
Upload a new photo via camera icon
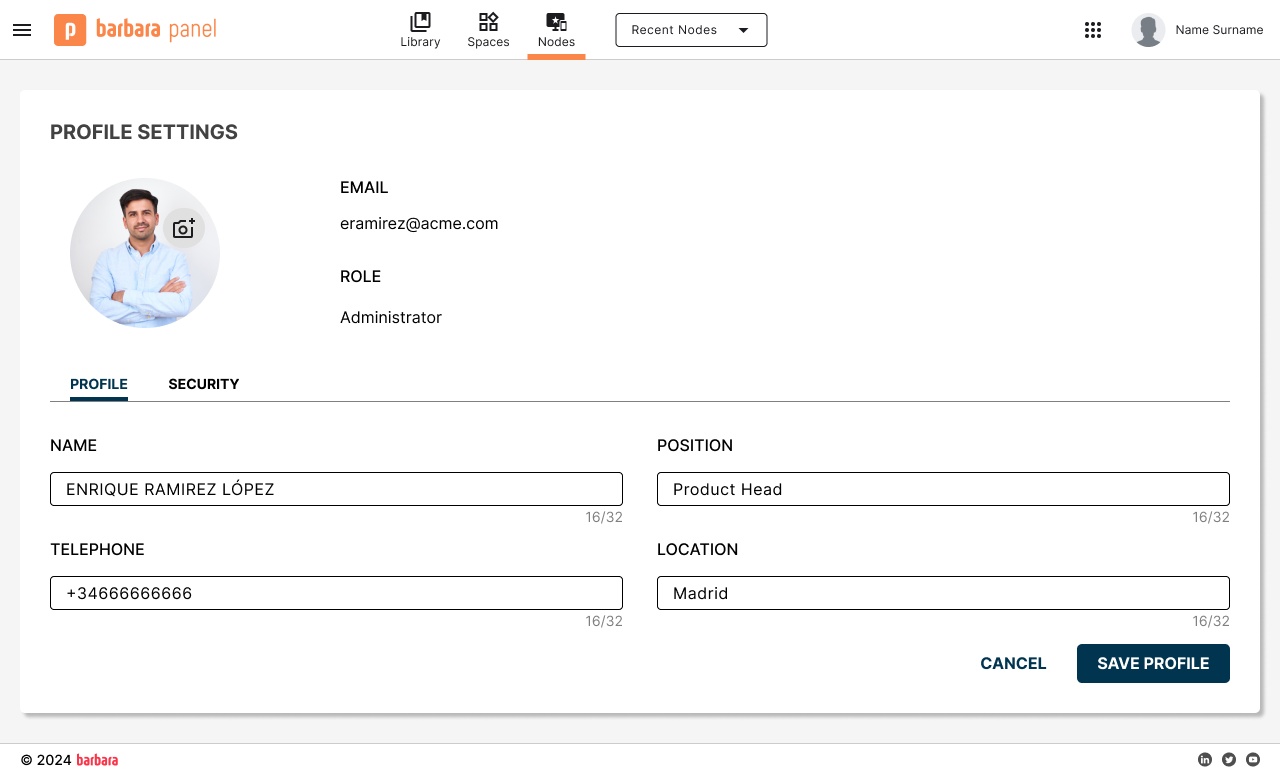[x=184, y=229]
